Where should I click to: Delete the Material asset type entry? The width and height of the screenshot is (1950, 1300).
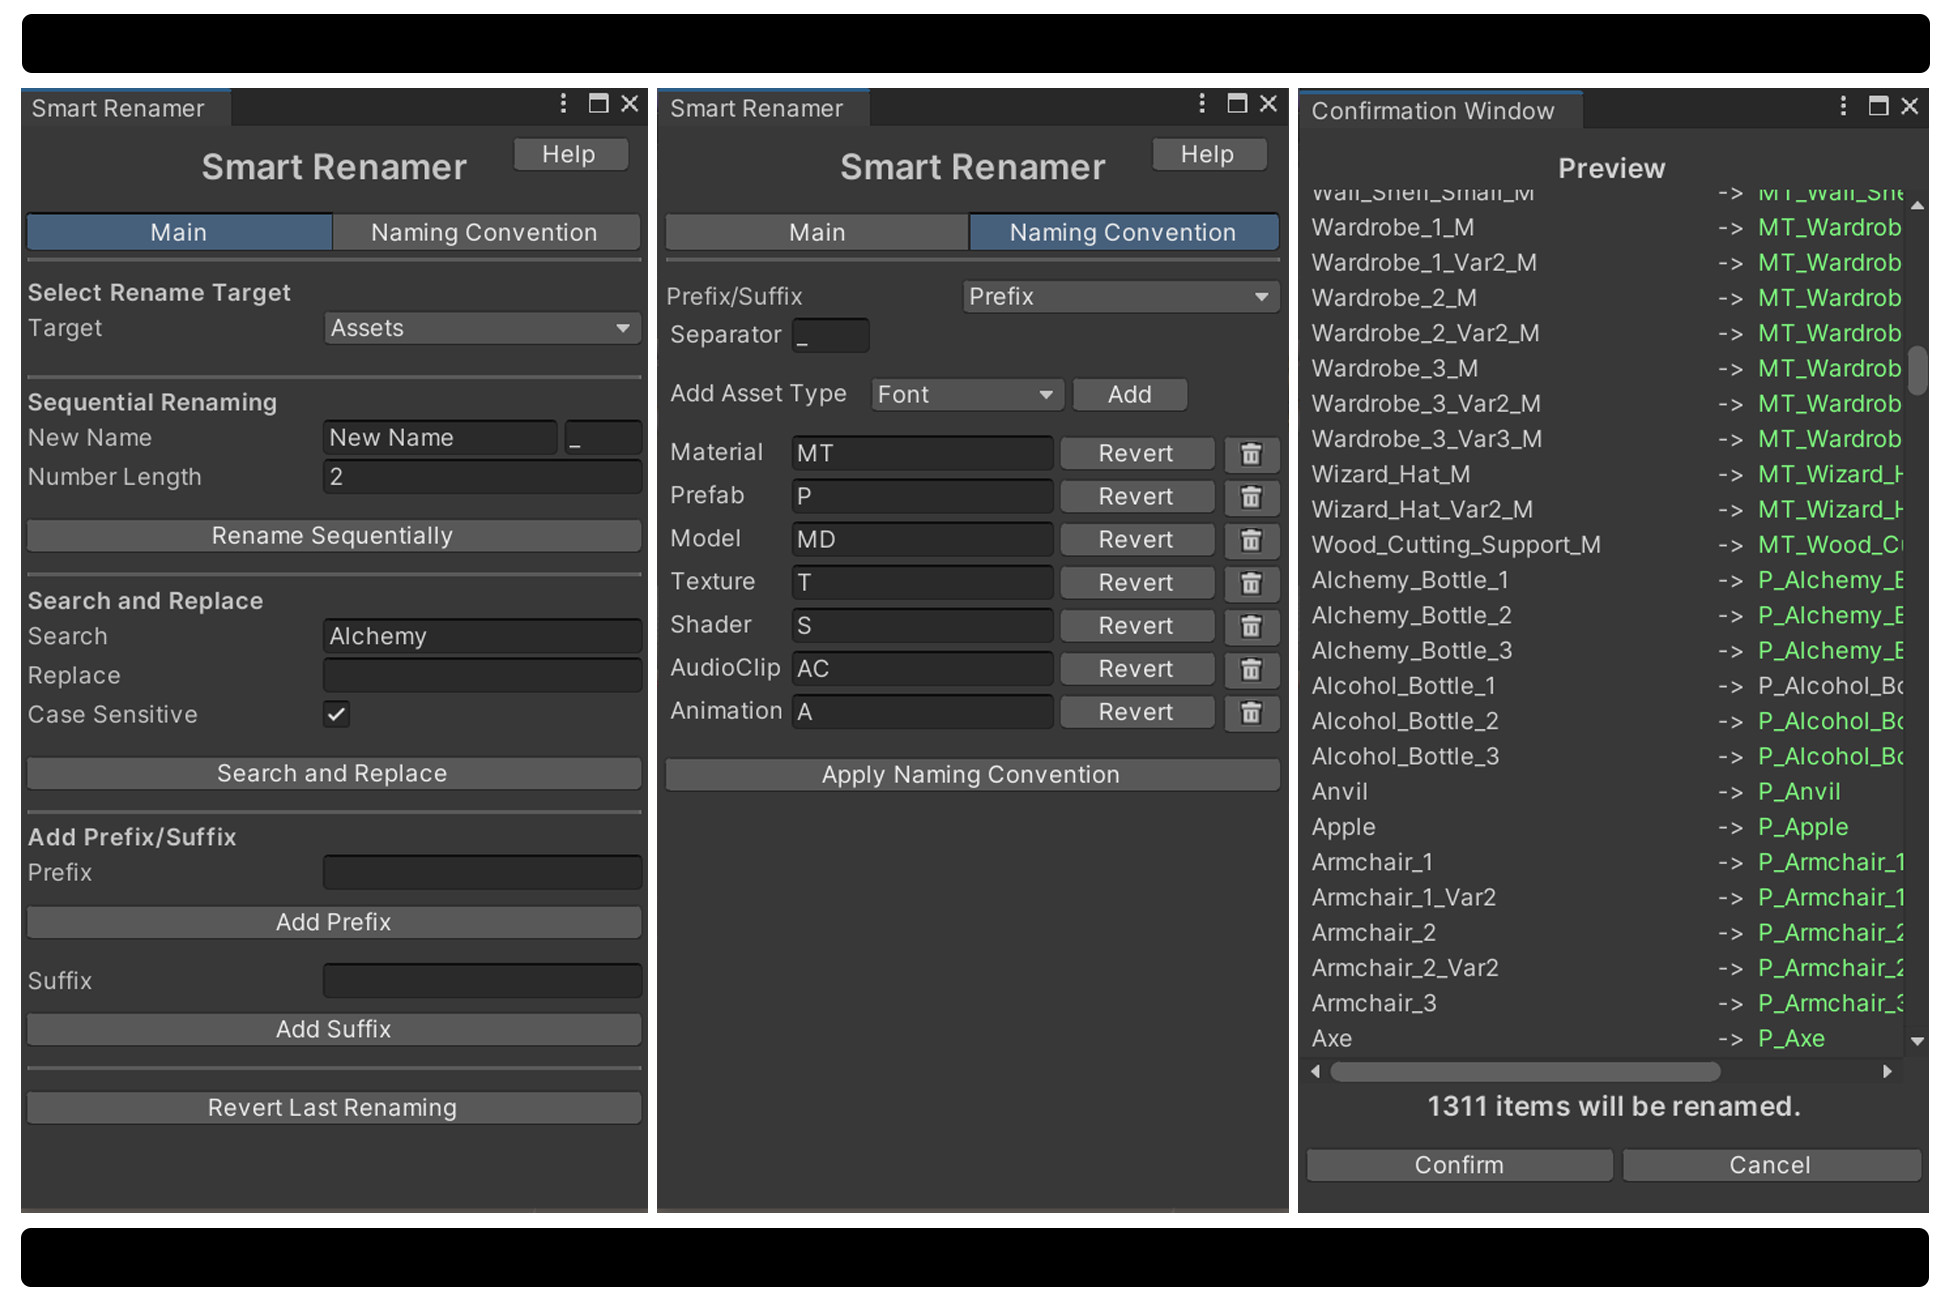pyautogui.click(x=1251, y=454)
